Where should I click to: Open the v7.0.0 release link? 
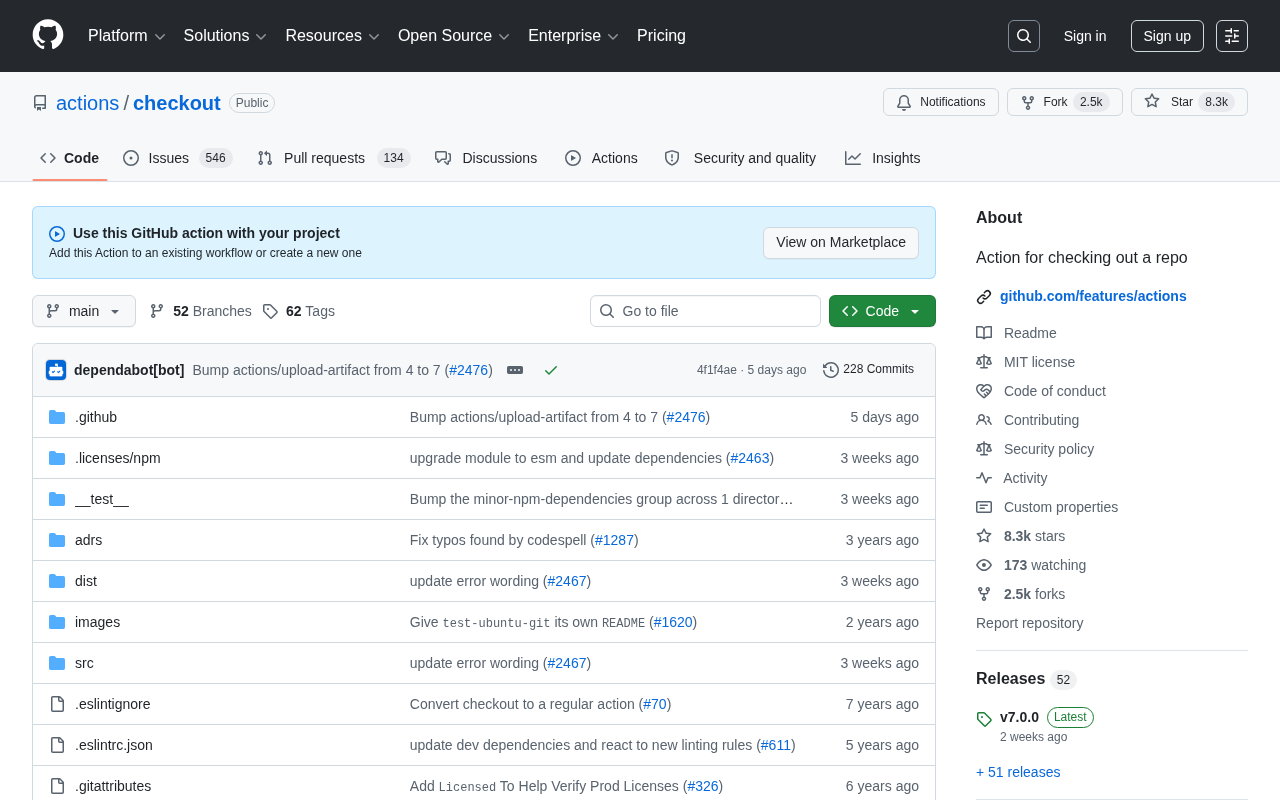pos(1019,717)
